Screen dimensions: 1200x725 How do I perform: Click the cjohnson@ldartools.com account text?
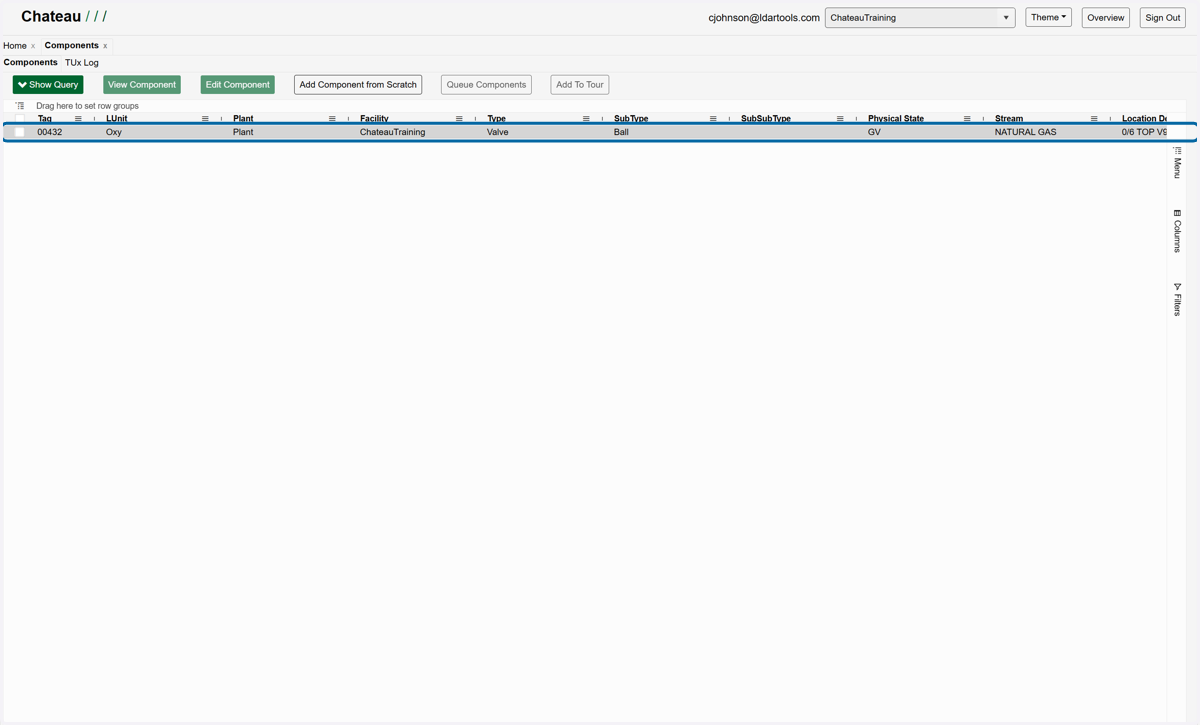coord(764,18)
